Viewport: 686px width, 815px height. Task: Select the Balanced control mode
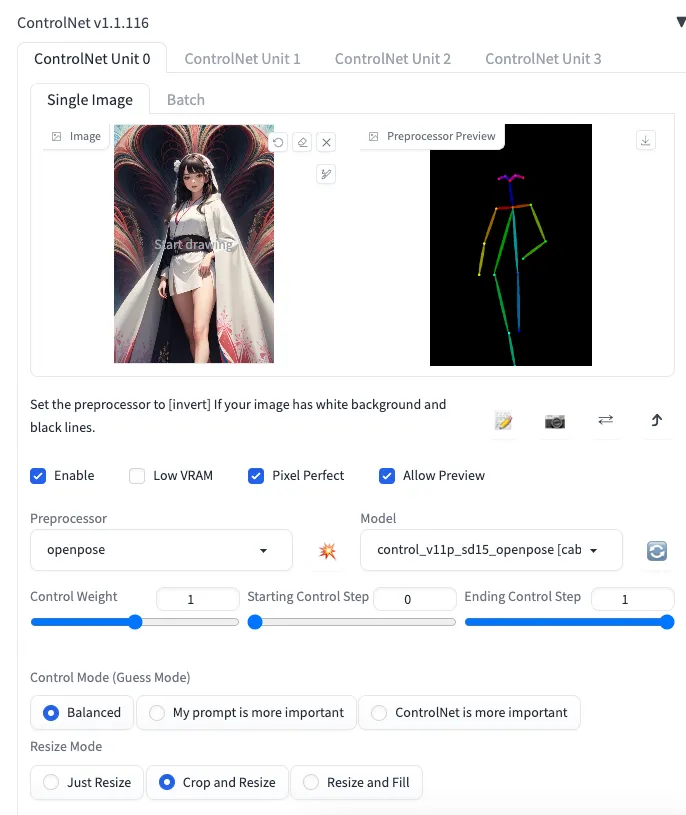tap(82, 712)
